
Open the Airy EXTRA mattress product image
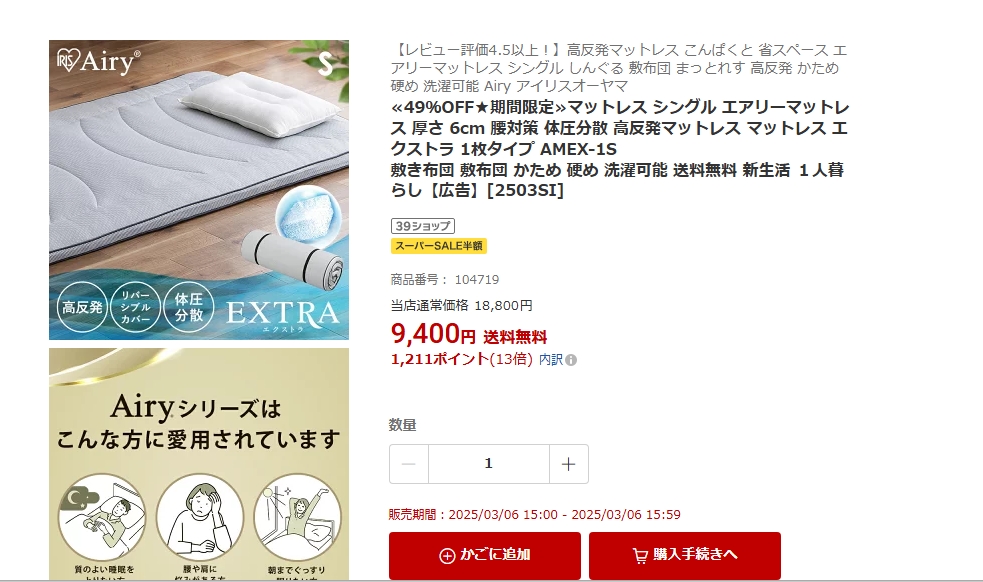(x=199, y=190)
